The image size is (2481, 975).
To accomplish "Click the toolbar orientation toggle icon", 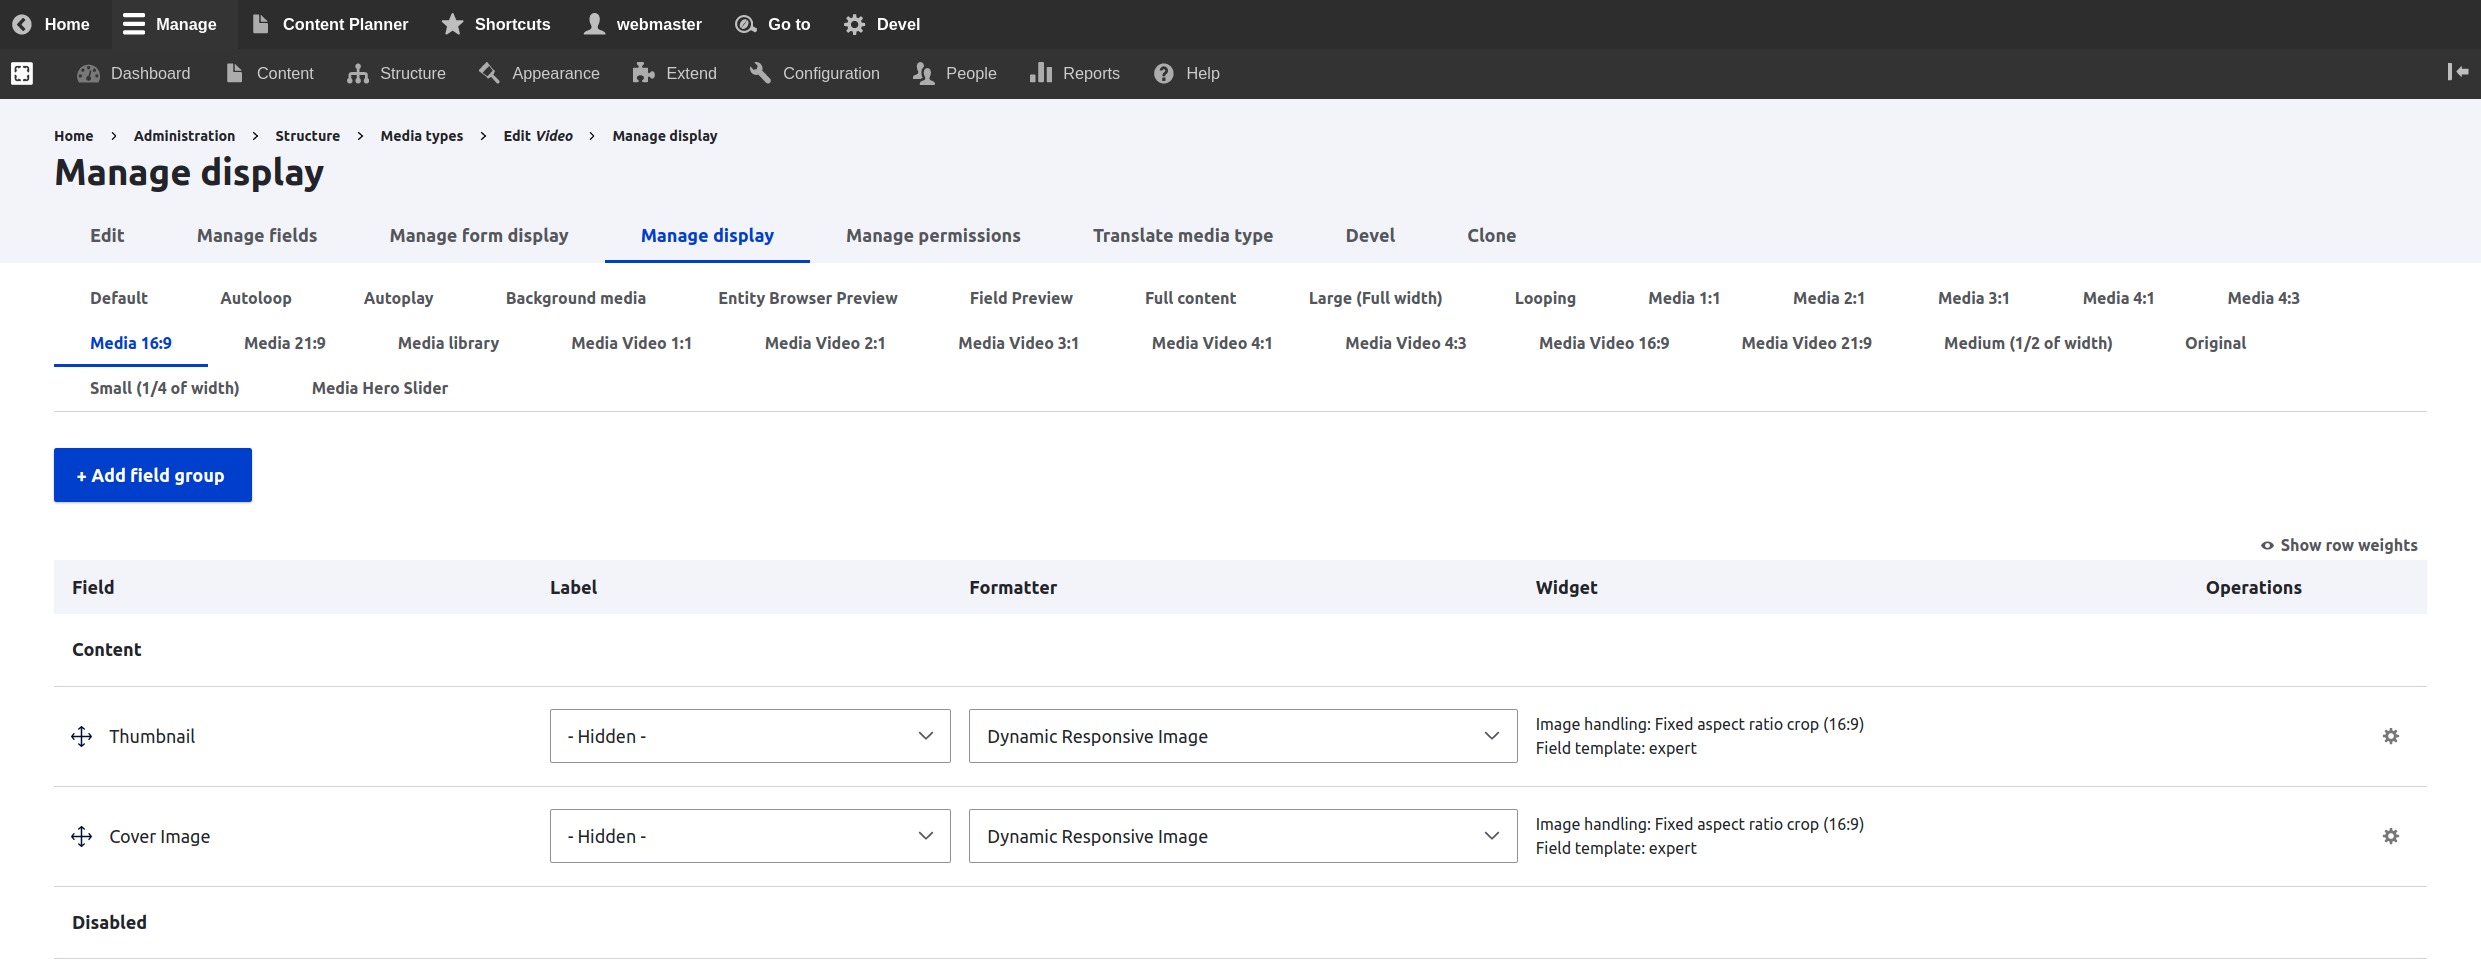I will click(2457, 72).
